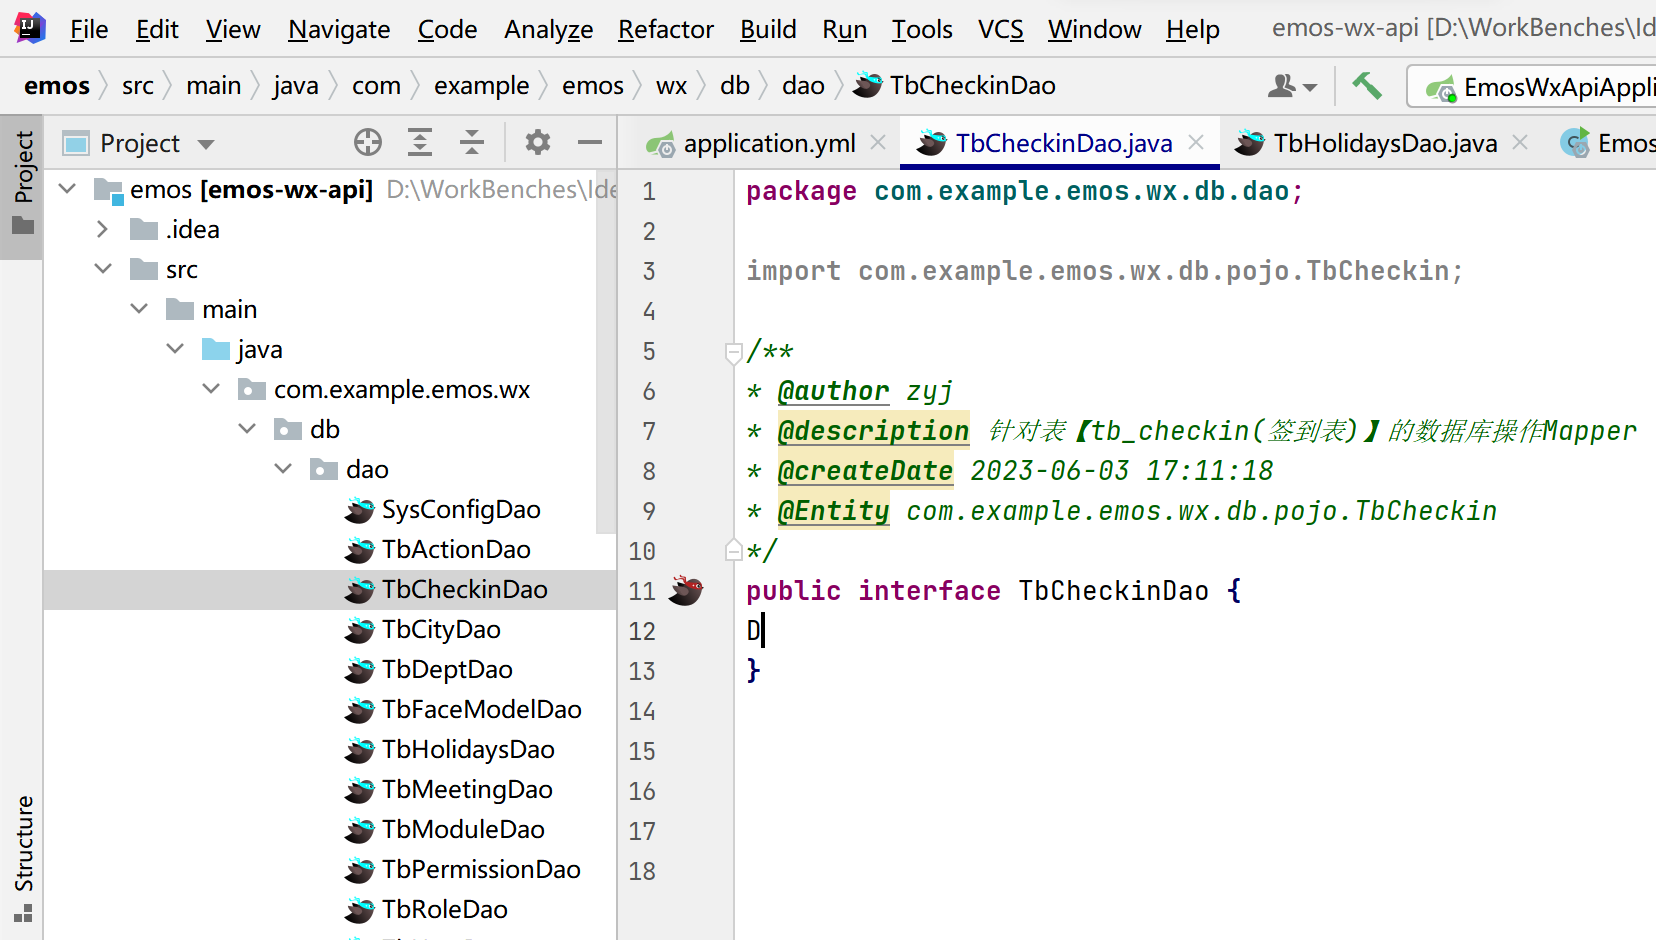Click the Expand All icon in Project panel
This screenshot has height=940, width=1656.
click(420, 143)
